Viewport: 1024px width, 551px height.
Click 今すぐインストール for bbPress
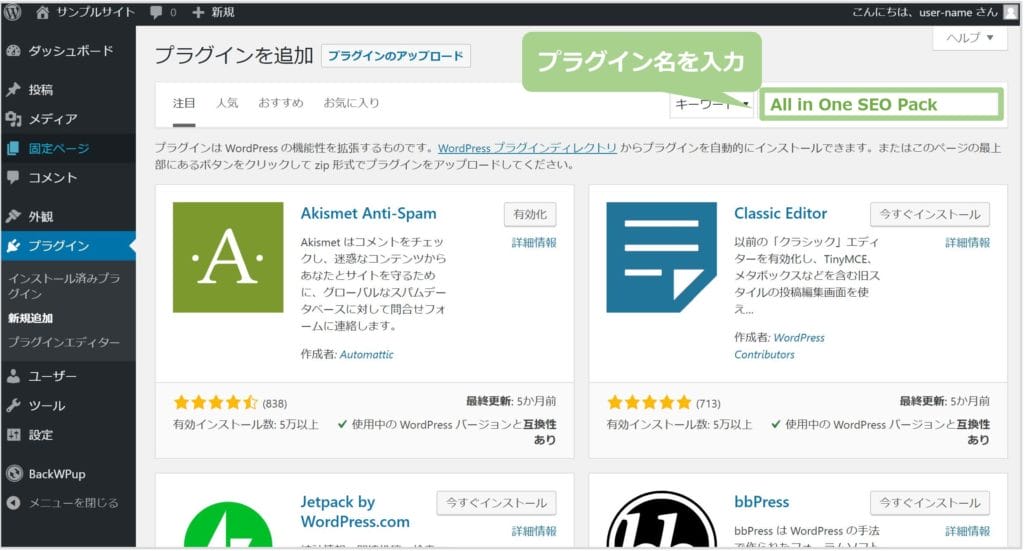point(930,503)
